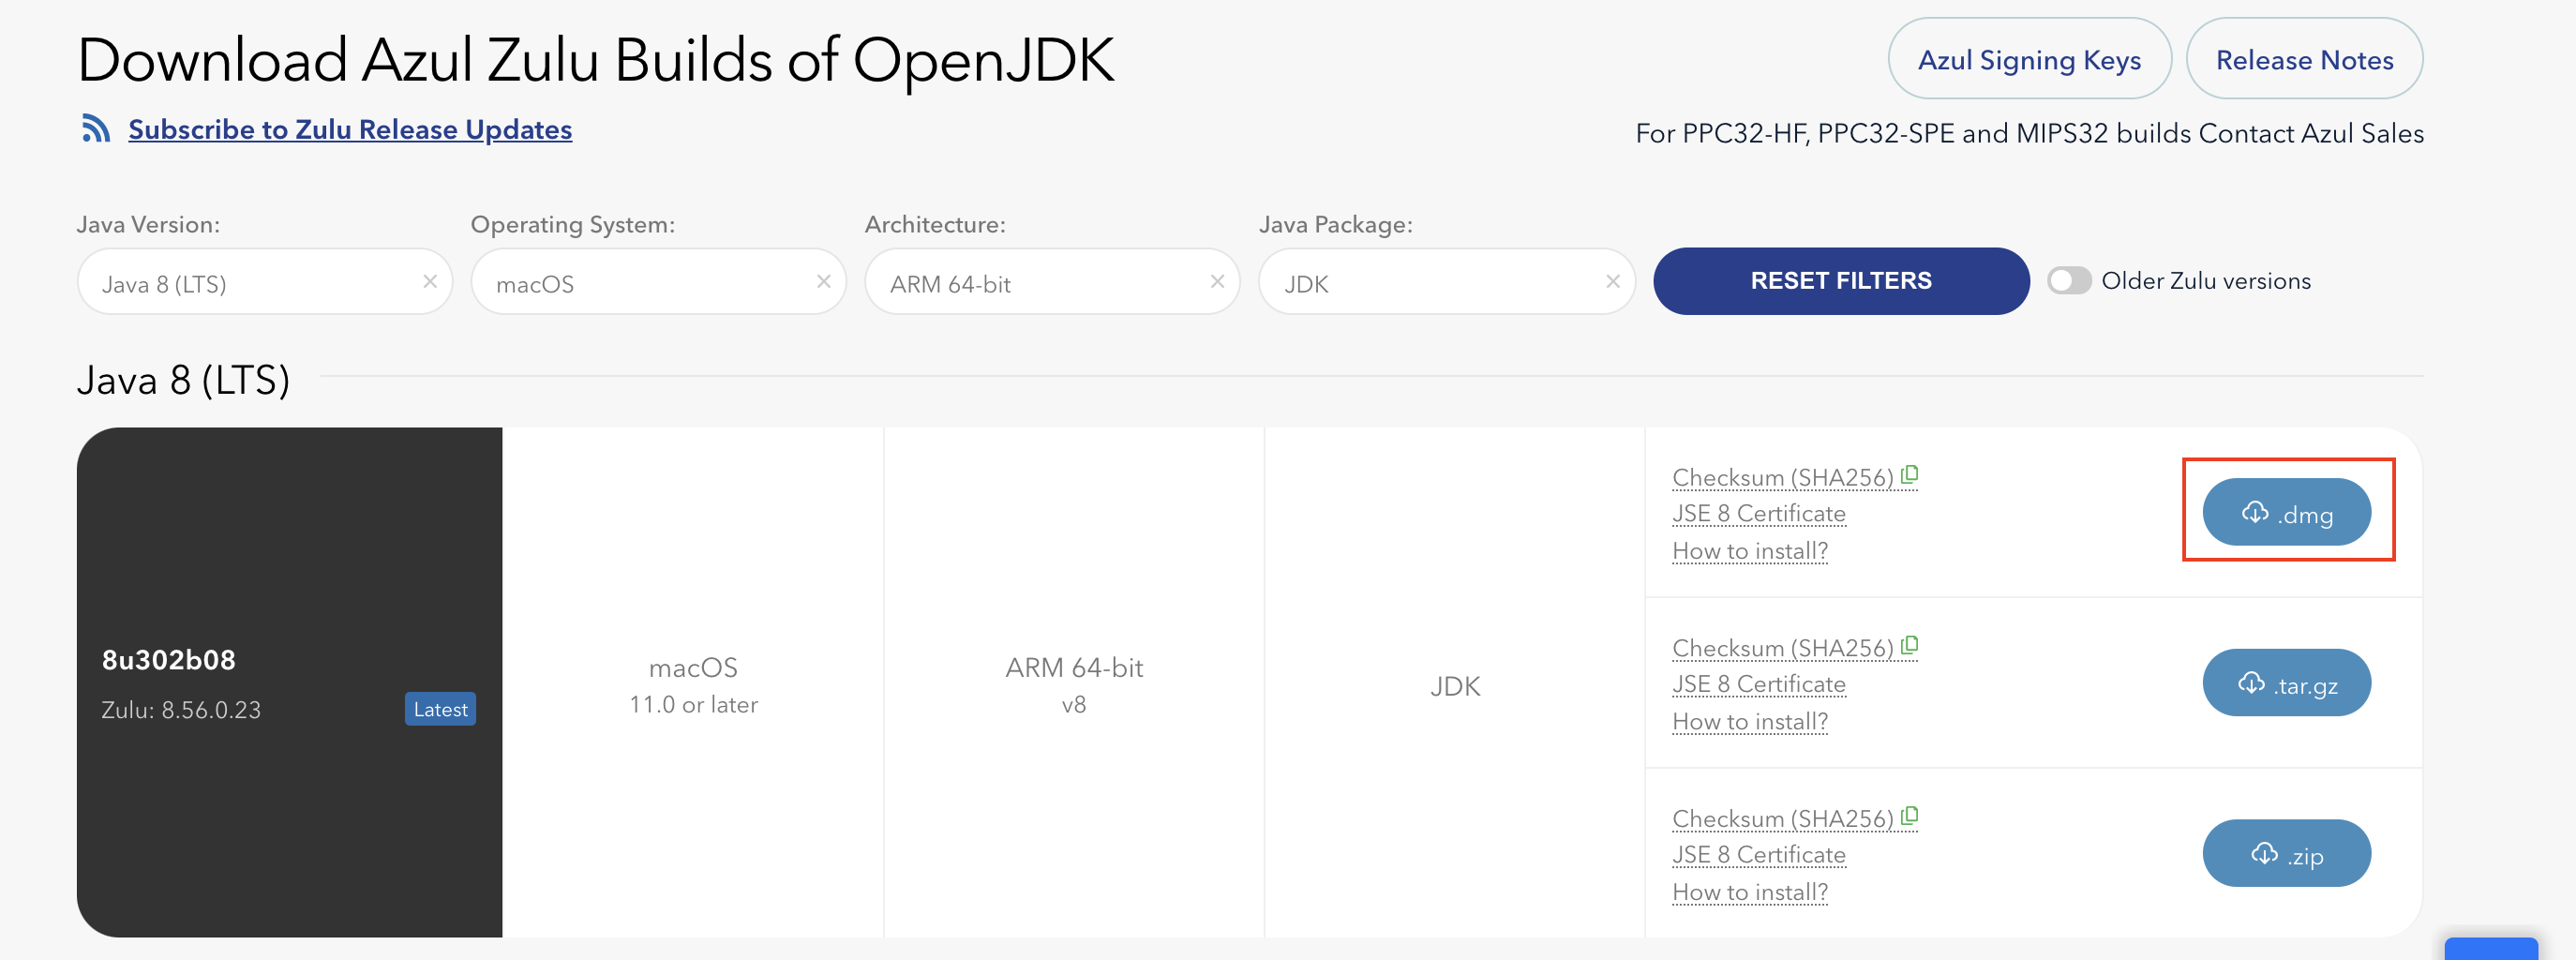Open JSE 8 Certificate link for .tar.gz

click(x=1759, y=684)
